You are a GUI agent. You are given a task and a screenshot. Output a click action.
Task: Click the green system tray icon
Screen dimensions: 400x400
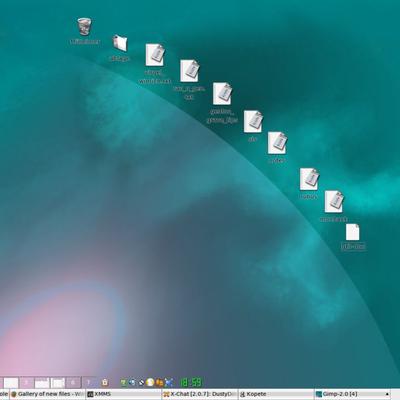[123, 382]
